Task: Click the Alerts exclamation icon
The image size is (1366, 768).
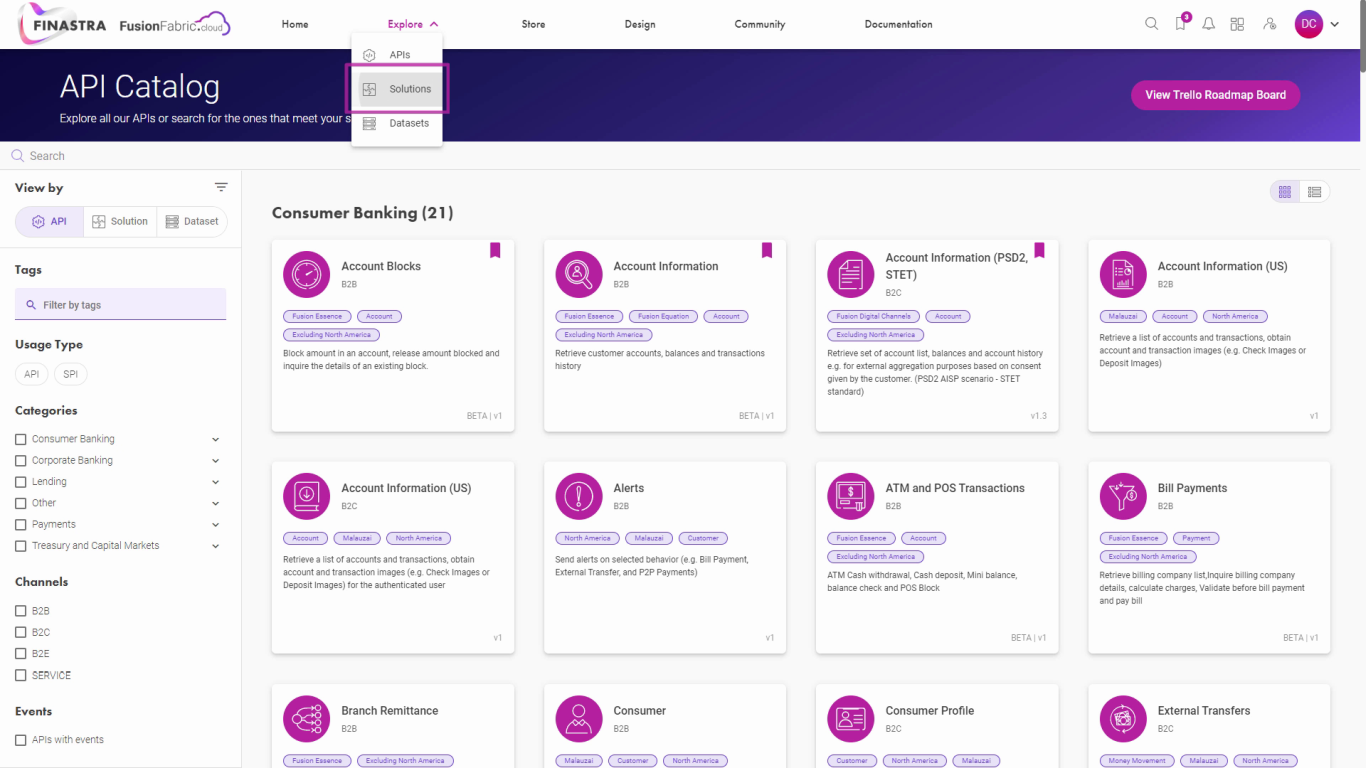Action: click(x=579, y=496)
